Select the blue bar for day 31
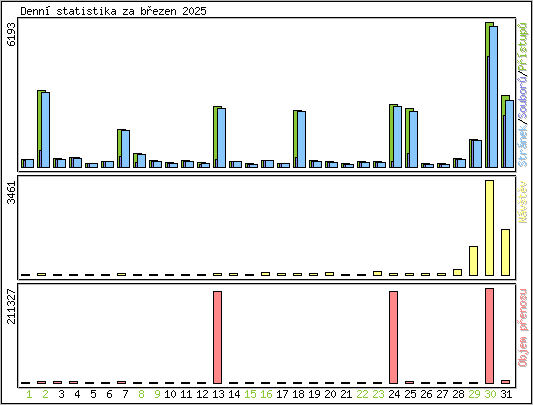533x405 pixels. coord(509,134)
